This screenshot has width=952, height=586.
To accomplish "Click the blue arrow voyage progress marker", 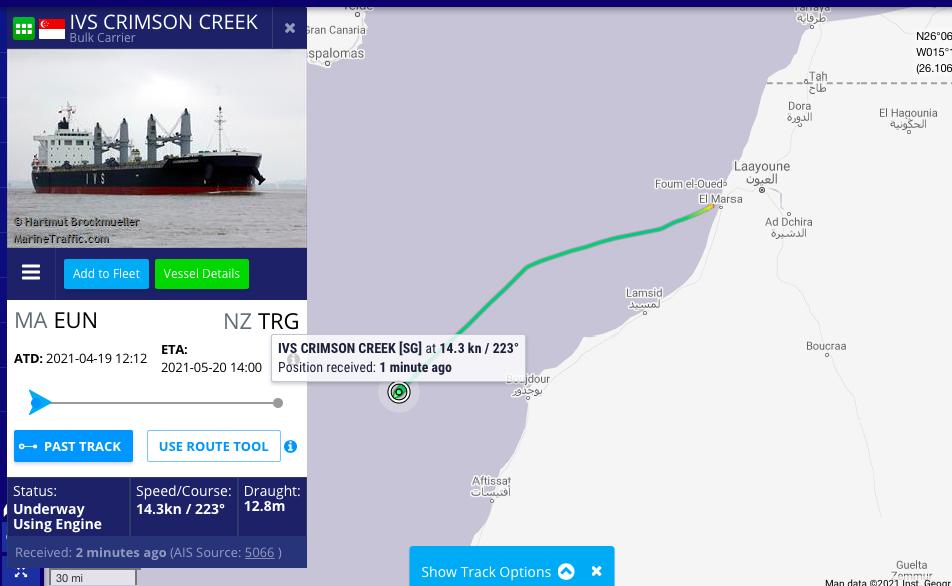I will click(39, 403).
